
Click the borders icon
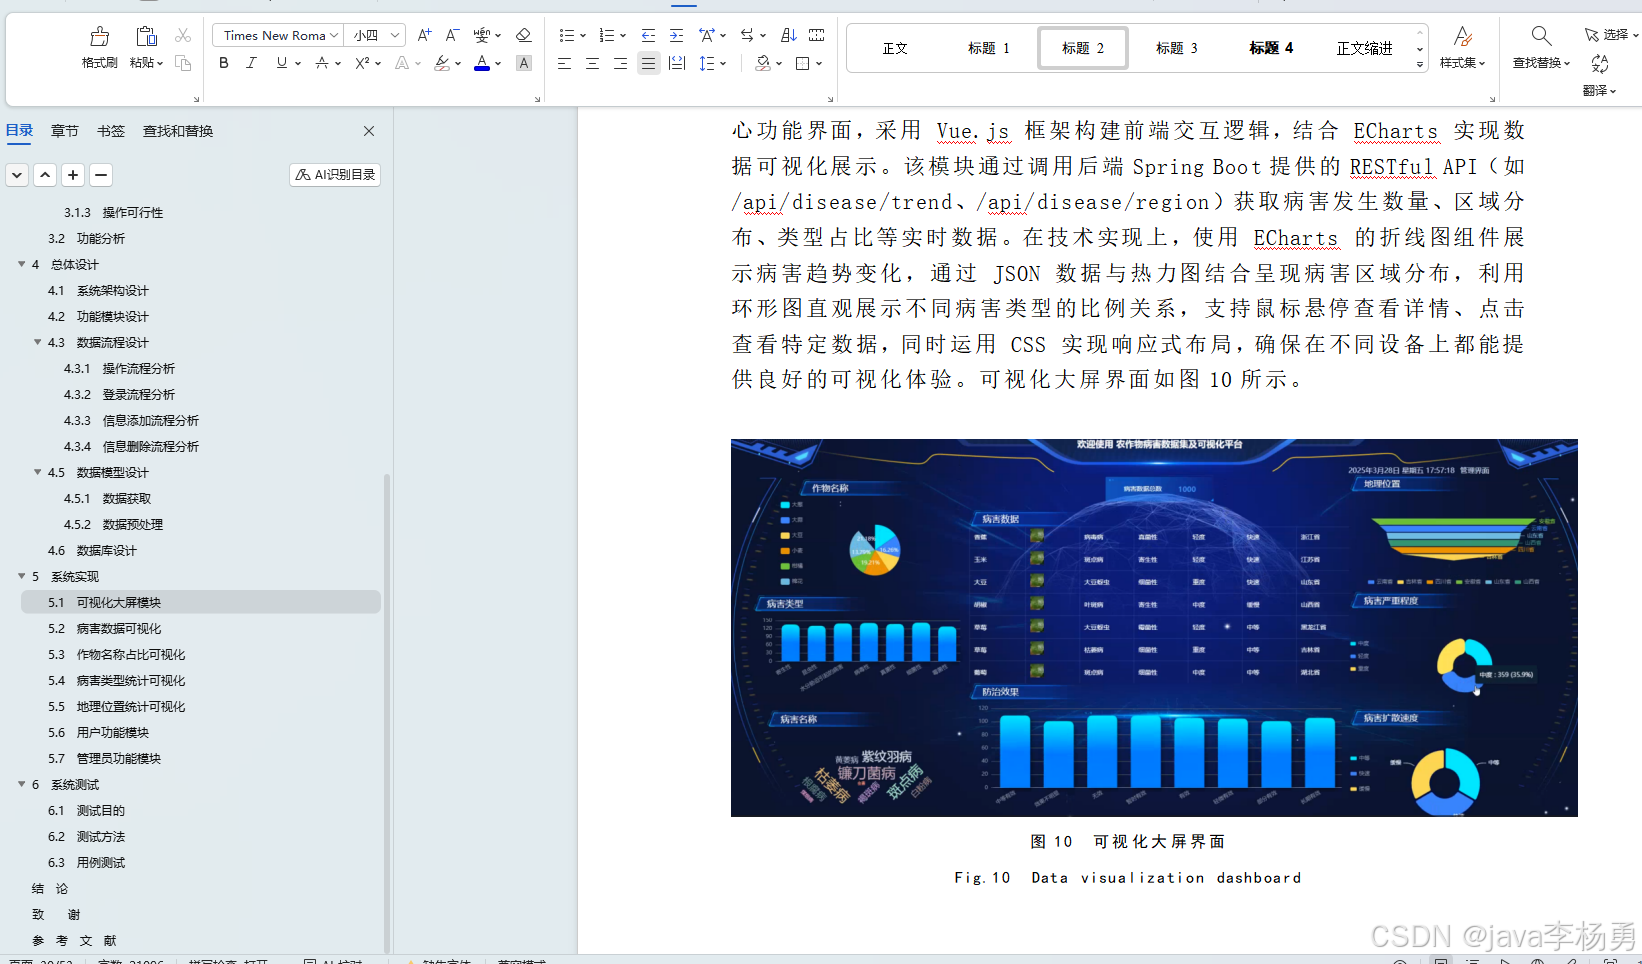tap(802, 63)
